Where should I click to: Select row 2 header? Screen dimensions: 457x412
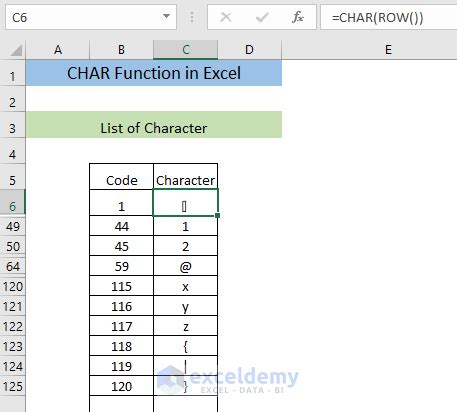pos(13,99)
